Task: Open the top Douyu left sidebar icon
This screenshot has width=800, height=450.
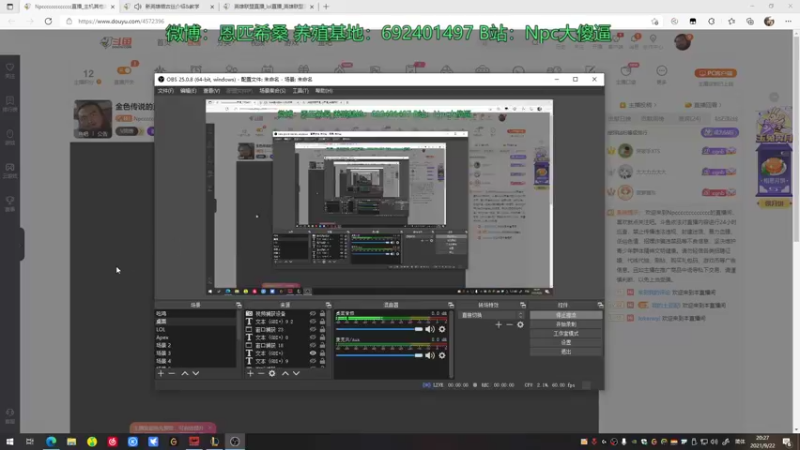Action: coord(10,70)
